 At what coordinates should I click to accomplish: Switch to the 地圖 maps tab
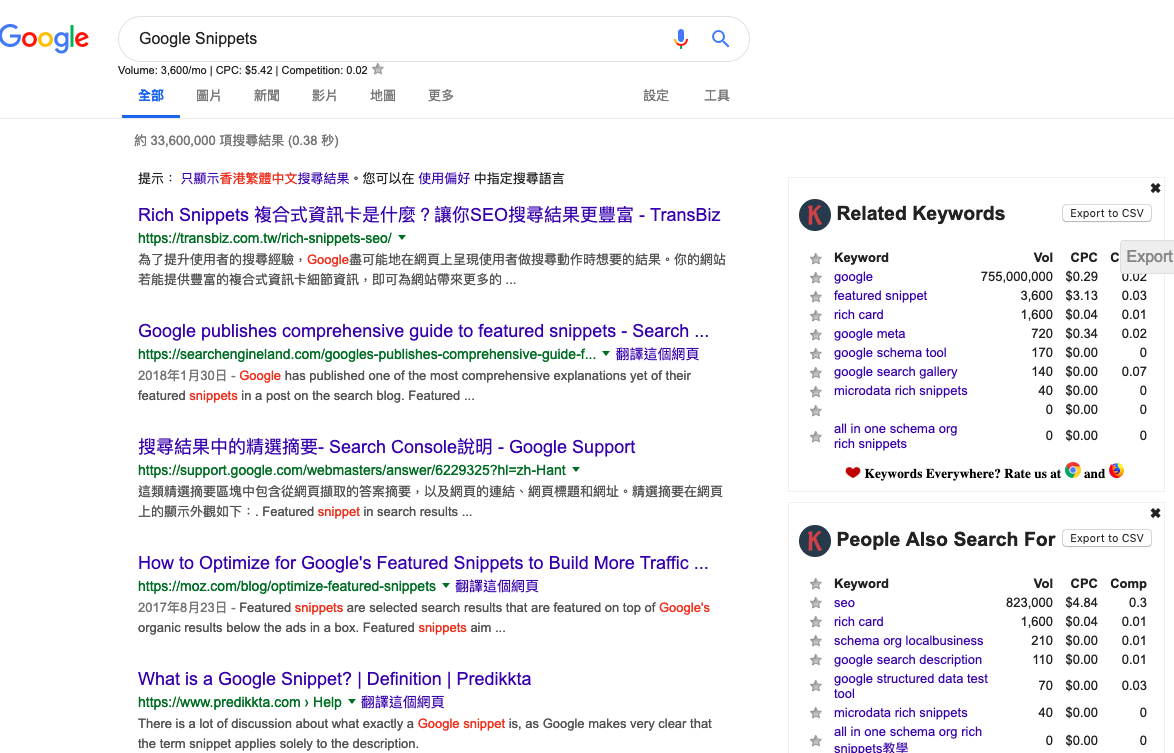pos(383,96)
